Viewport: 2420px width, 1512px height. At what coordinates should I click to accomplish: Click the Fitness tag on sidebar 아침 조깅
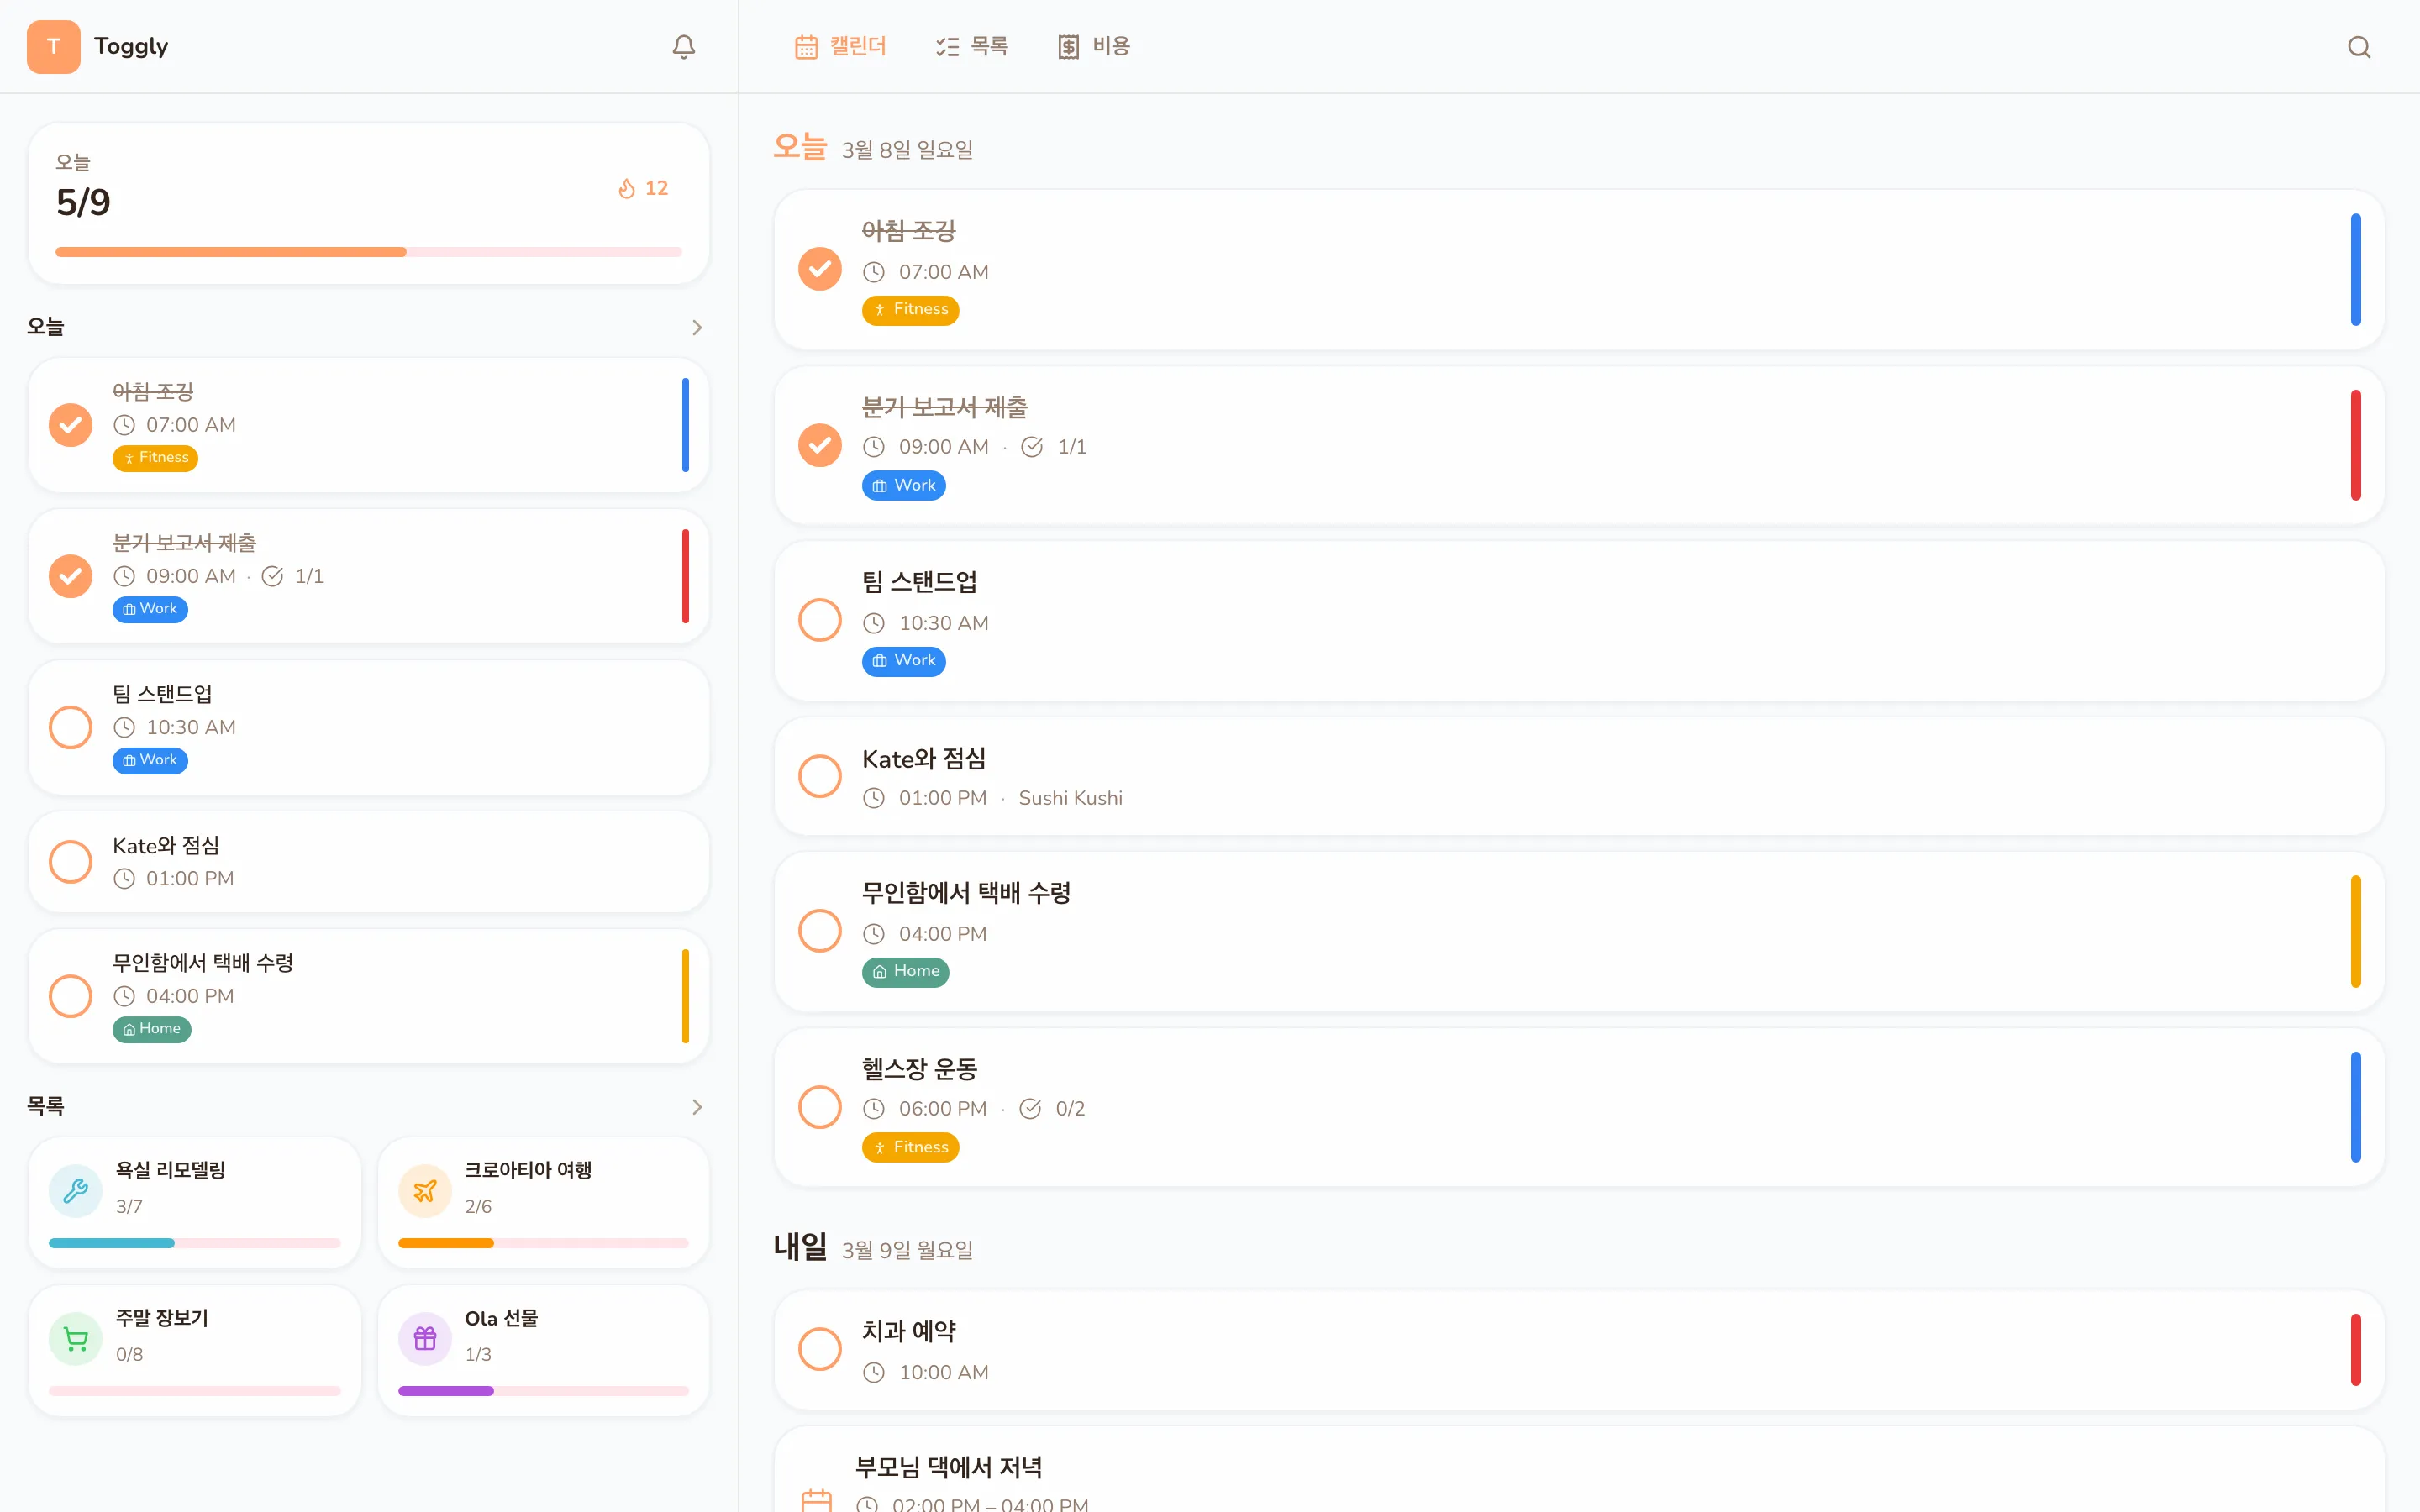(155, 458)
